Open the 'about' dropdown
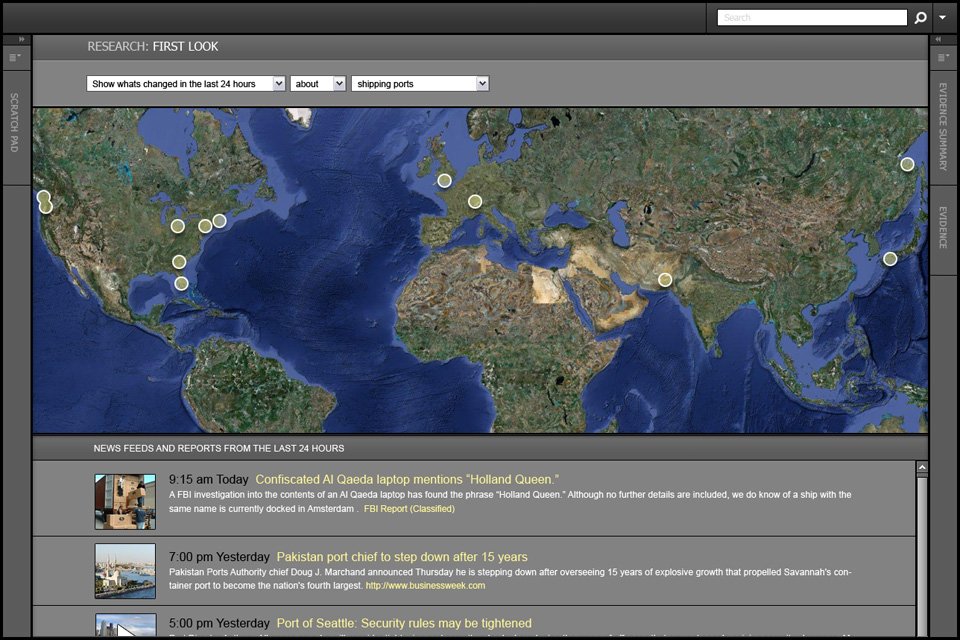The image size is (960, 640). point(318,84)
